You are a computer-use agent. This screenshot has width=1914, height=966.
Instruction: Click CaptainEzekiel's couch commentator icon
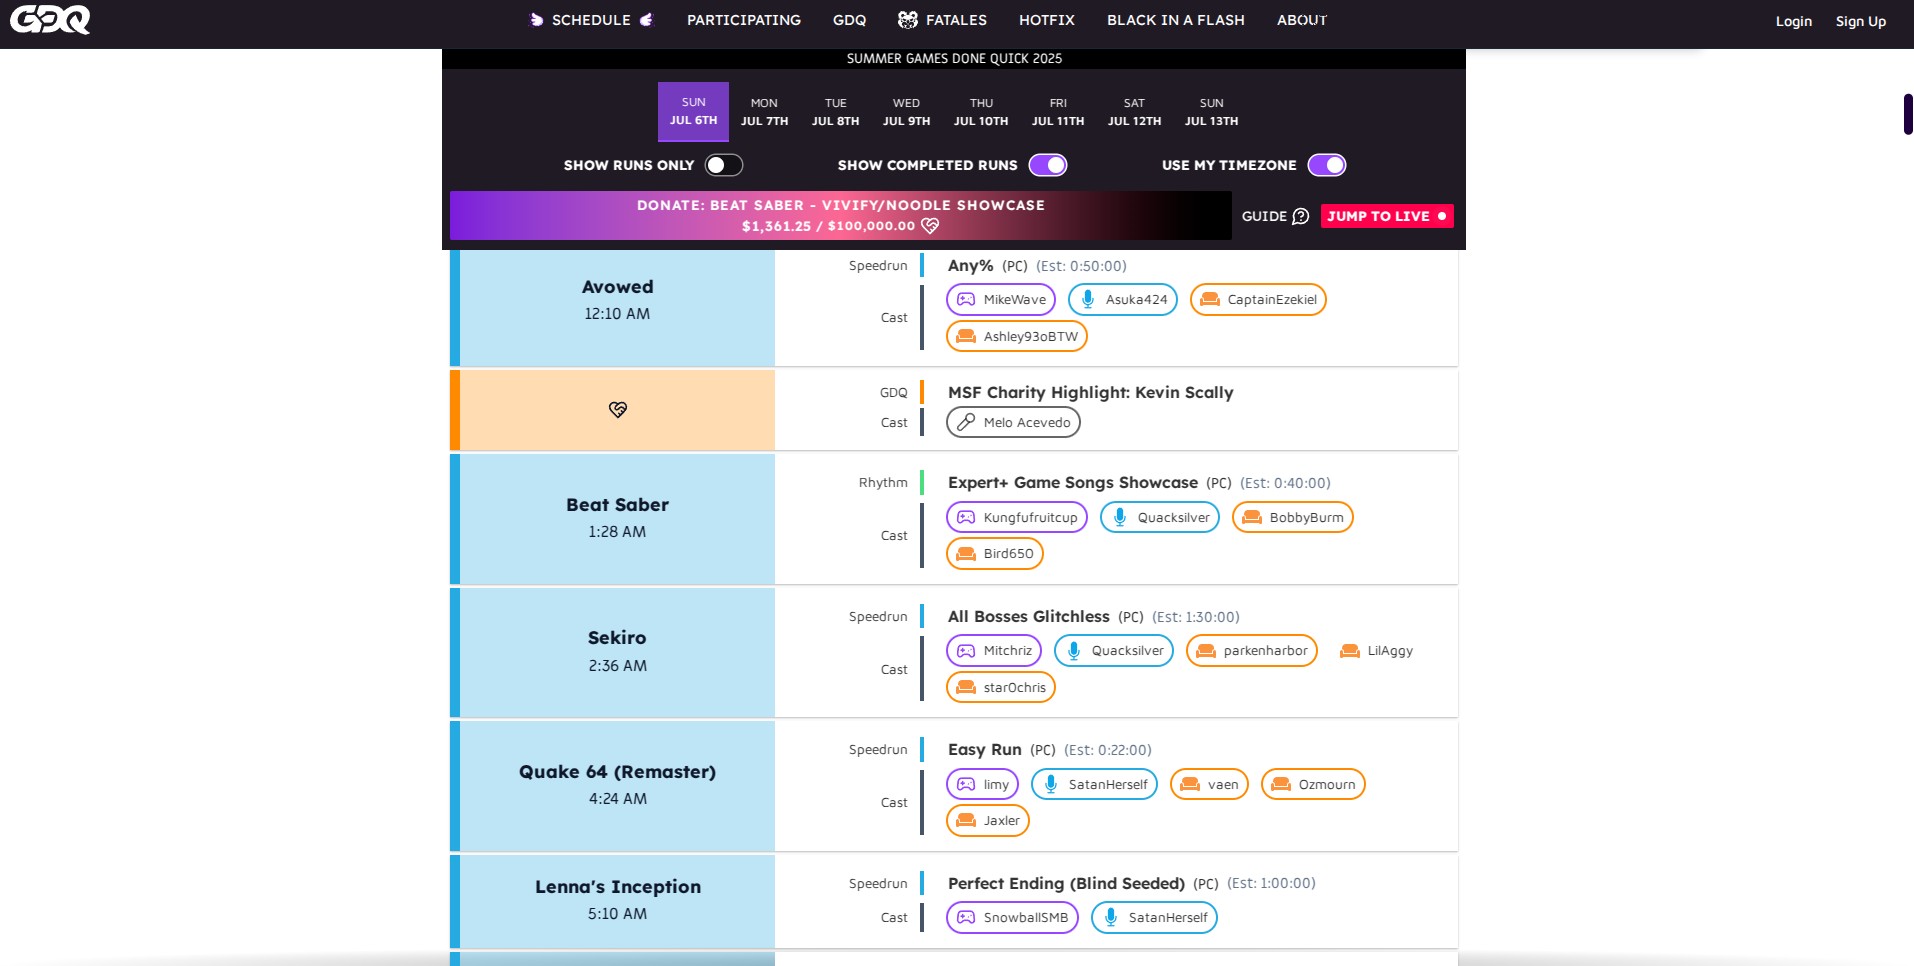click(1210, 299)
